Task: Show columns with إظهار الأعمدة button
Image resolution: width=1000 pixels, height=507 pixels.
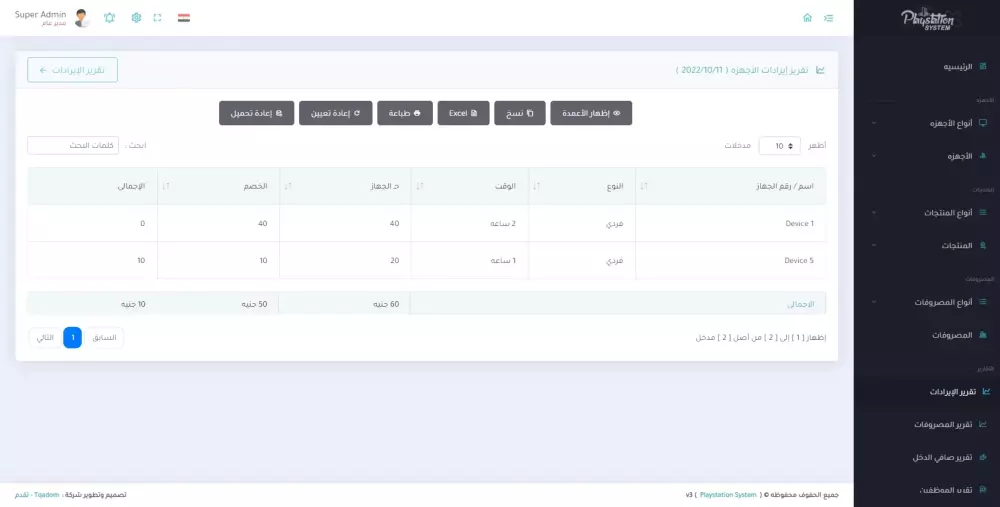Action: [x=591, y=113]
